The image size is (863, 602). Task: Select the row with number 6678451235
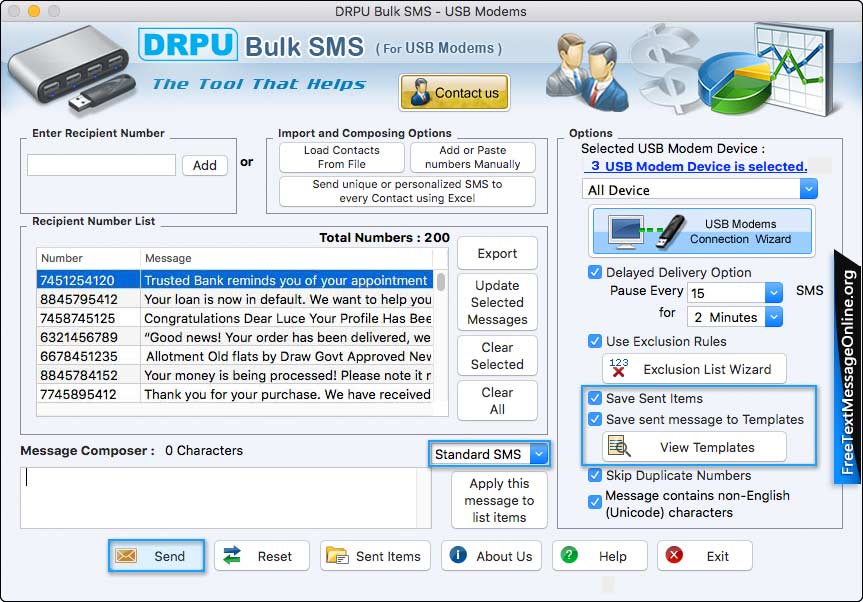point(235,356)
